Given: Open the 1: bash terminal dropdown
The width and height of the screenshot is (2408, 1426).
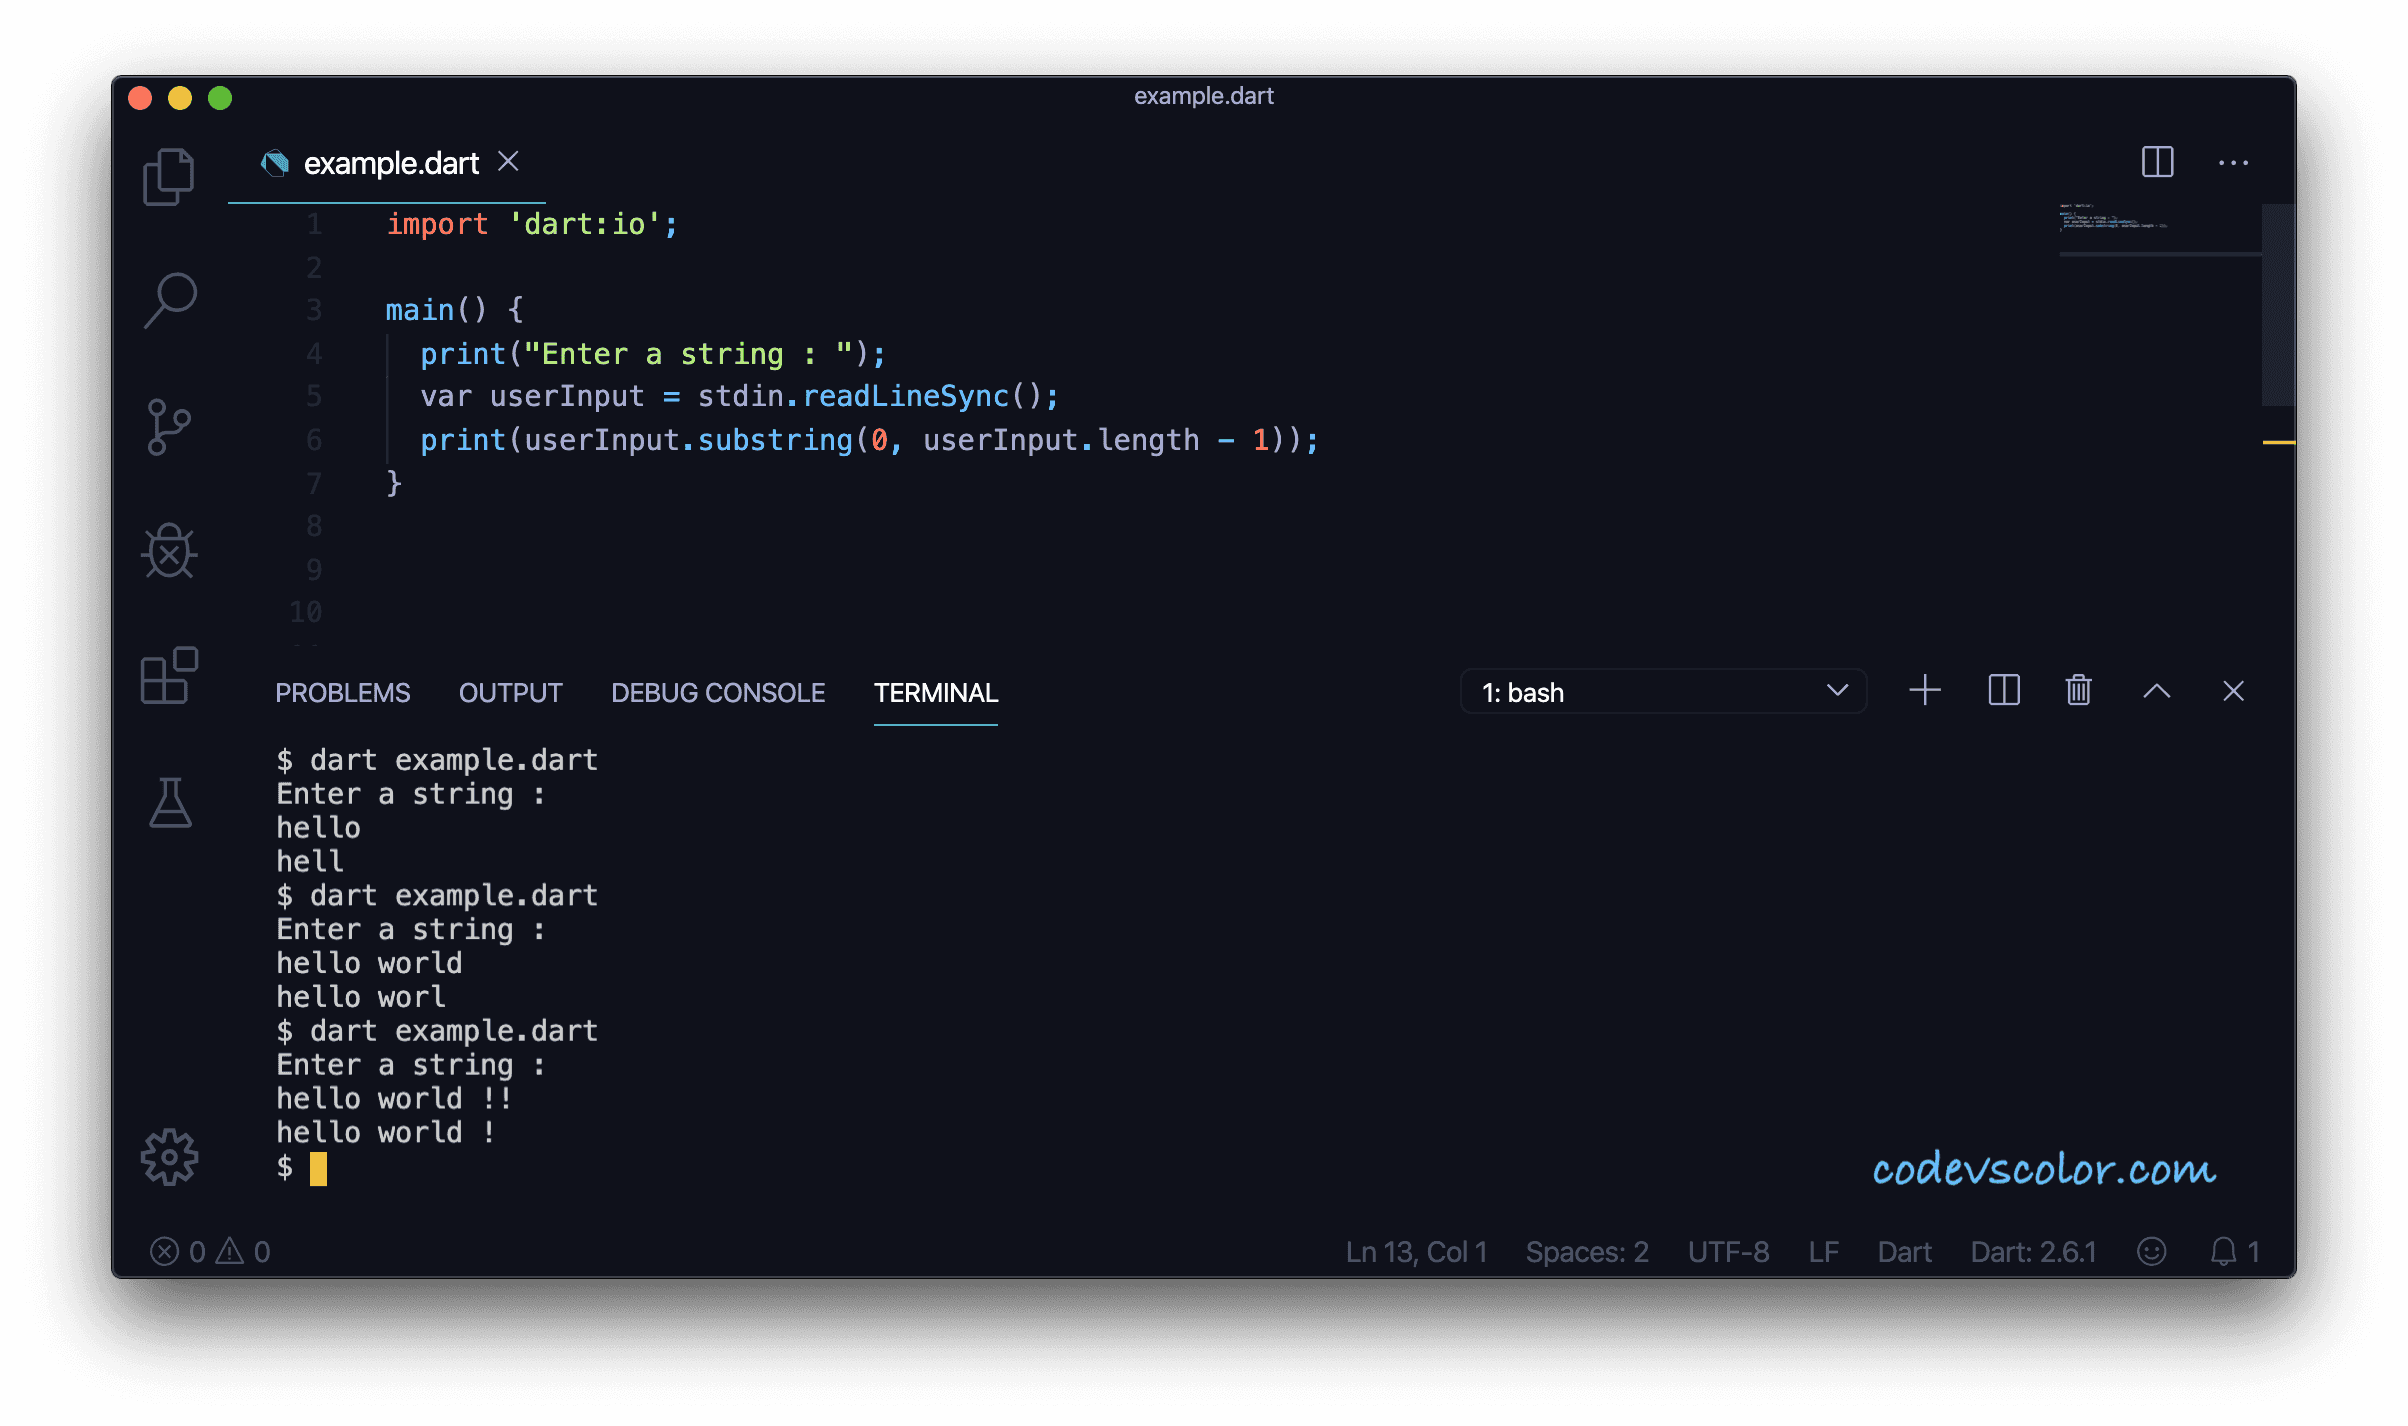Looking at the screenshot, I should click(1663, 692).
